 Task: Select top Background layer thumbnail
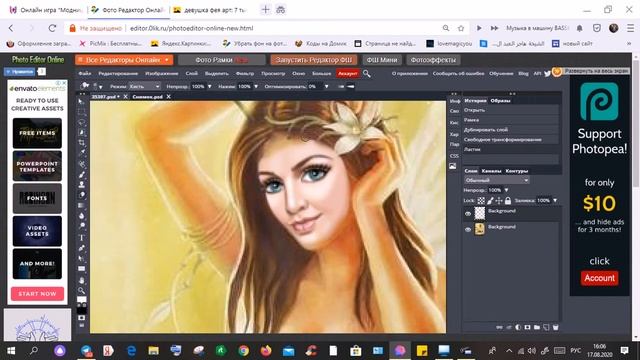point(480,213)
